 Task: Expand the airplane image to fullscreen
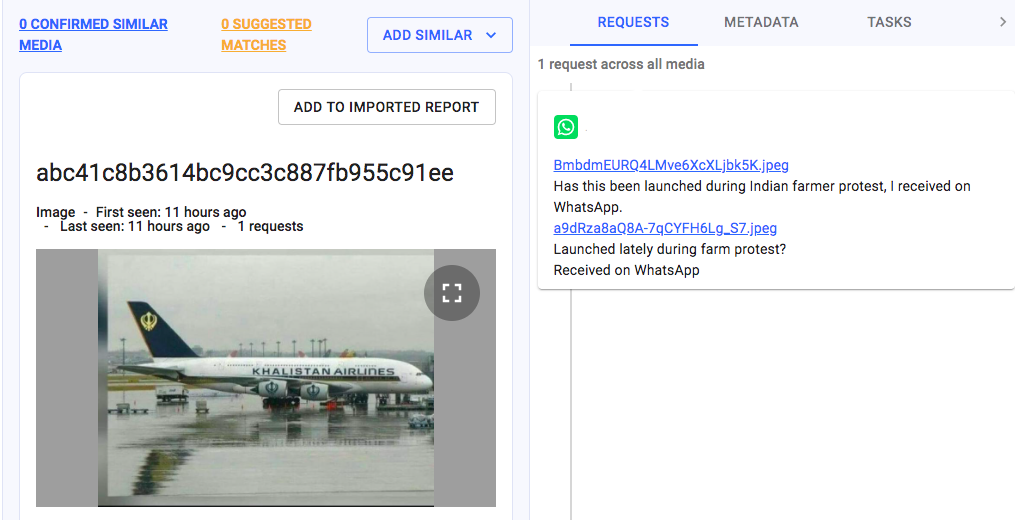tap(452, 293)
